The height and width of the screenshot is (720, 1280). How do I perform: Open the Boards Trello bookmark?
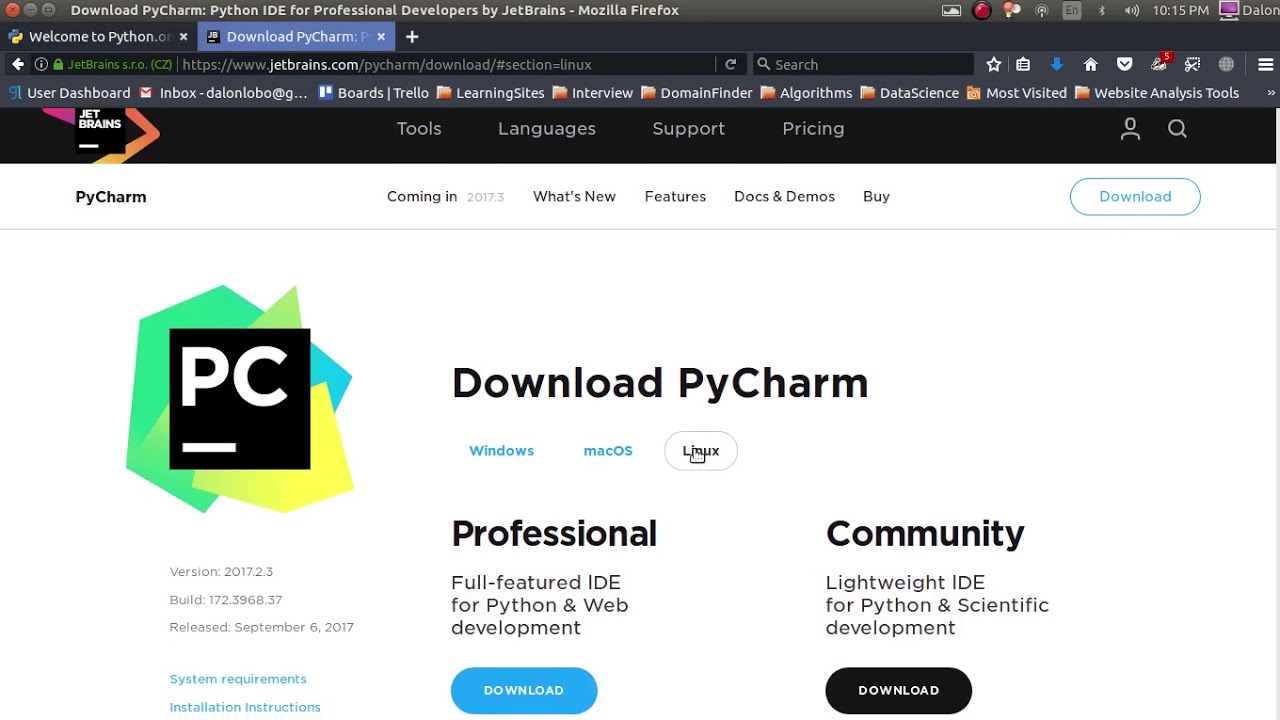coord(373,93)
